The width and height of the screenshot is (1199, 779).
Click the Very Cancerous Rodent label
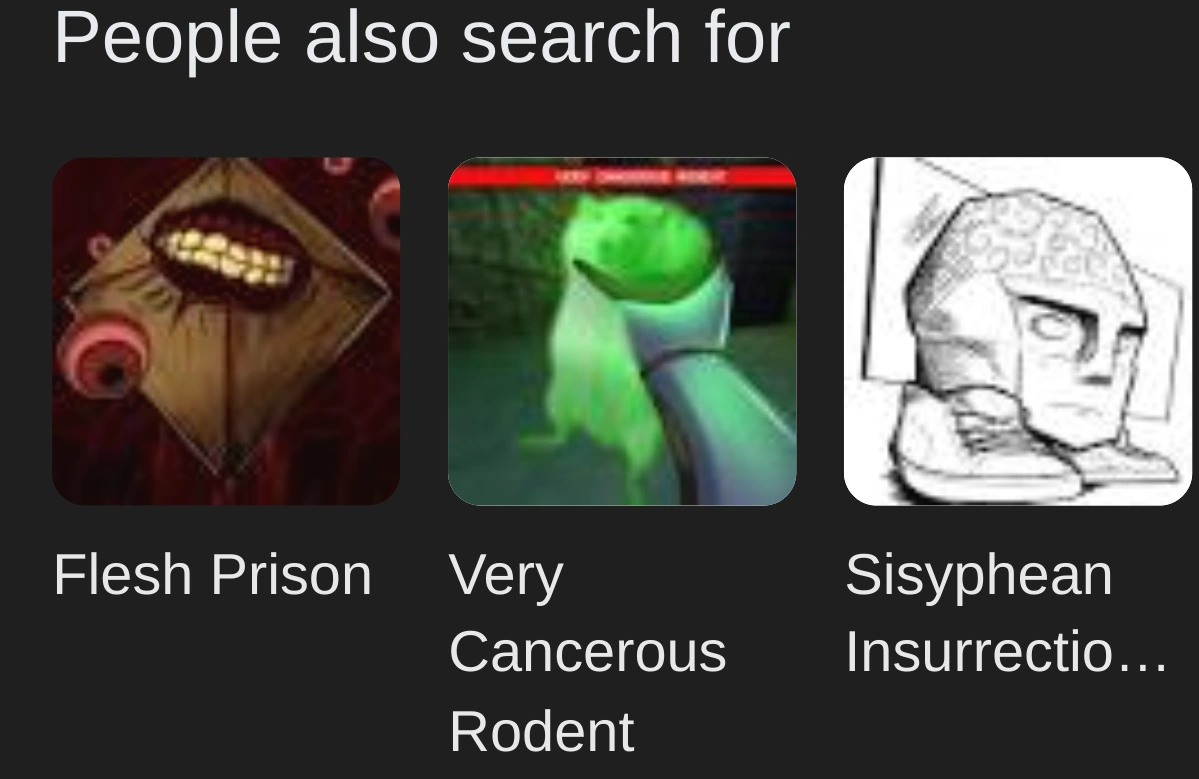[587, 653]
